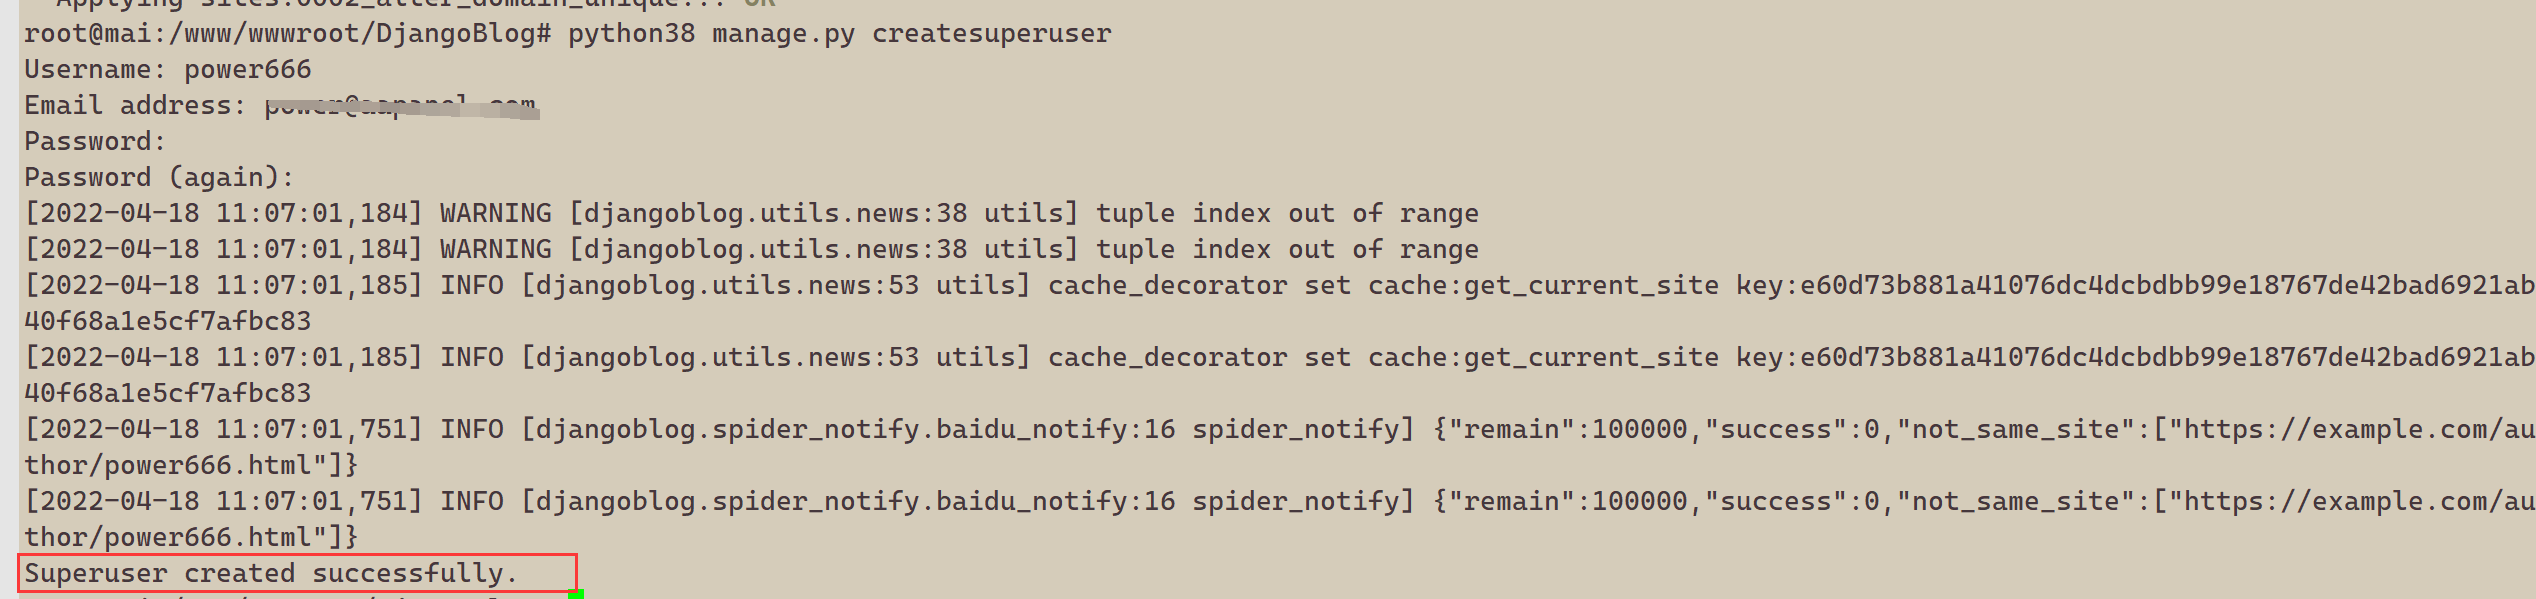Screen dimensions: 2536x599
Task: Click the green terminal cursor block
Action: pyautogui.click(x=576, y=595)
